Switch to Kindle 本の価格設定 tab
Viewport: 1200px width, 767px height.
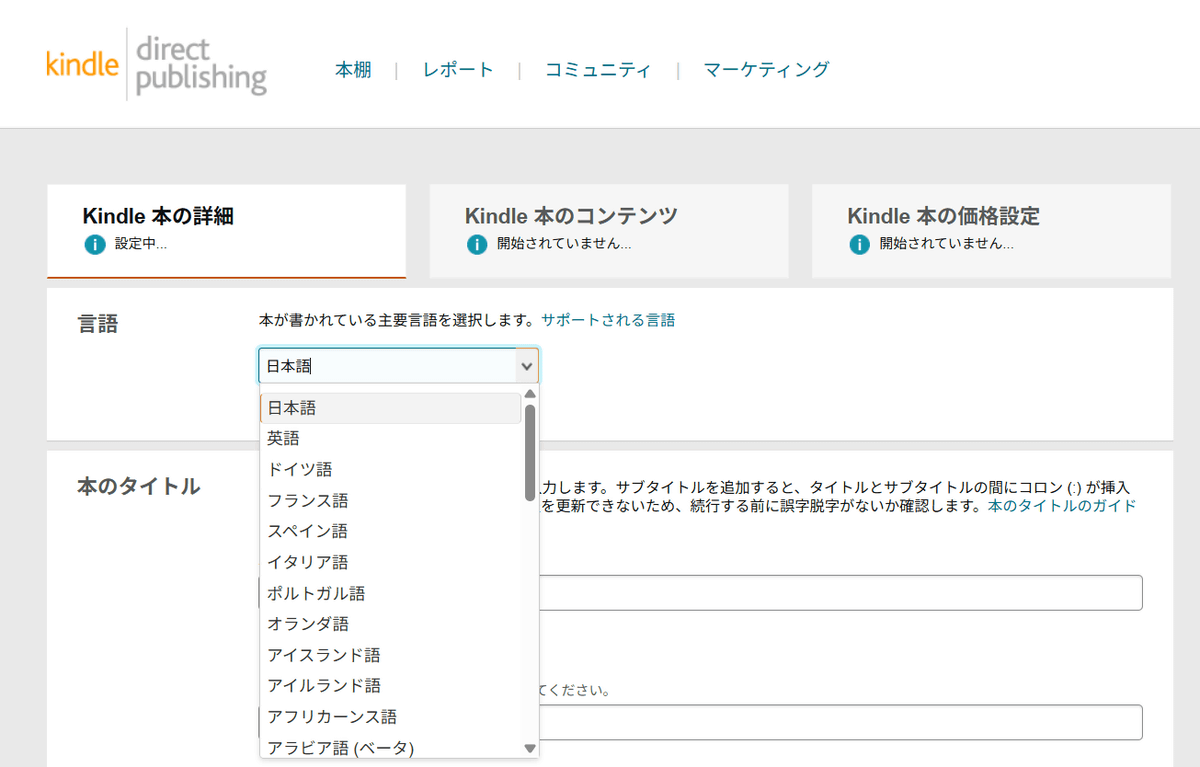[x=991, y=230]
